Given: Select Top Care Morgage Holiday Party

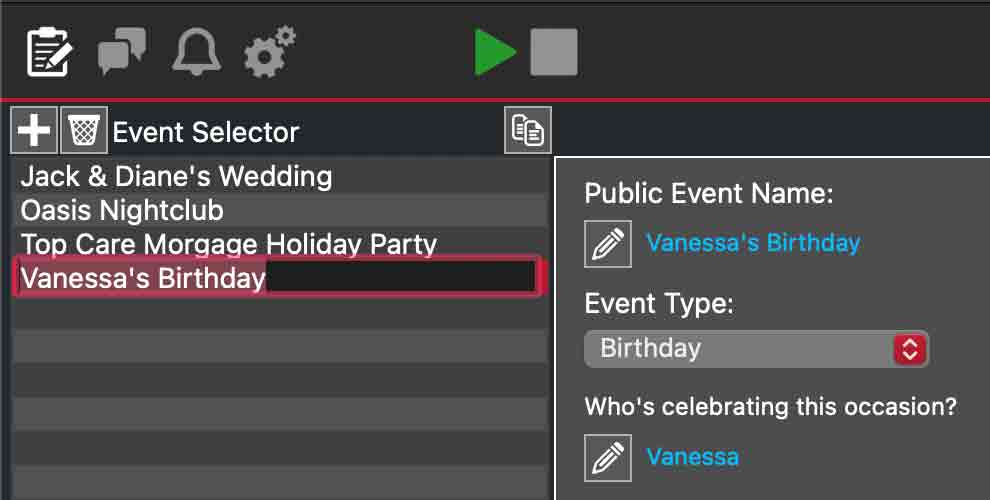Looking at the screenshot, I should pos(229,244).
